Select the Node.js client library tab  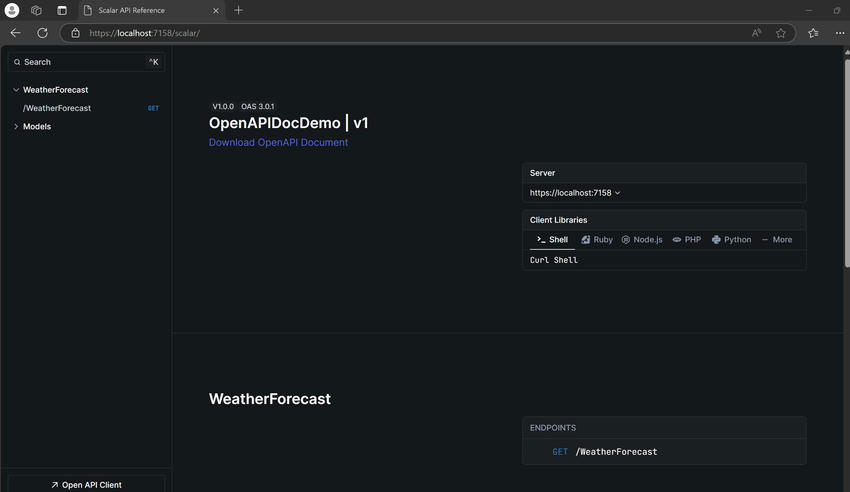click(642, 239)
